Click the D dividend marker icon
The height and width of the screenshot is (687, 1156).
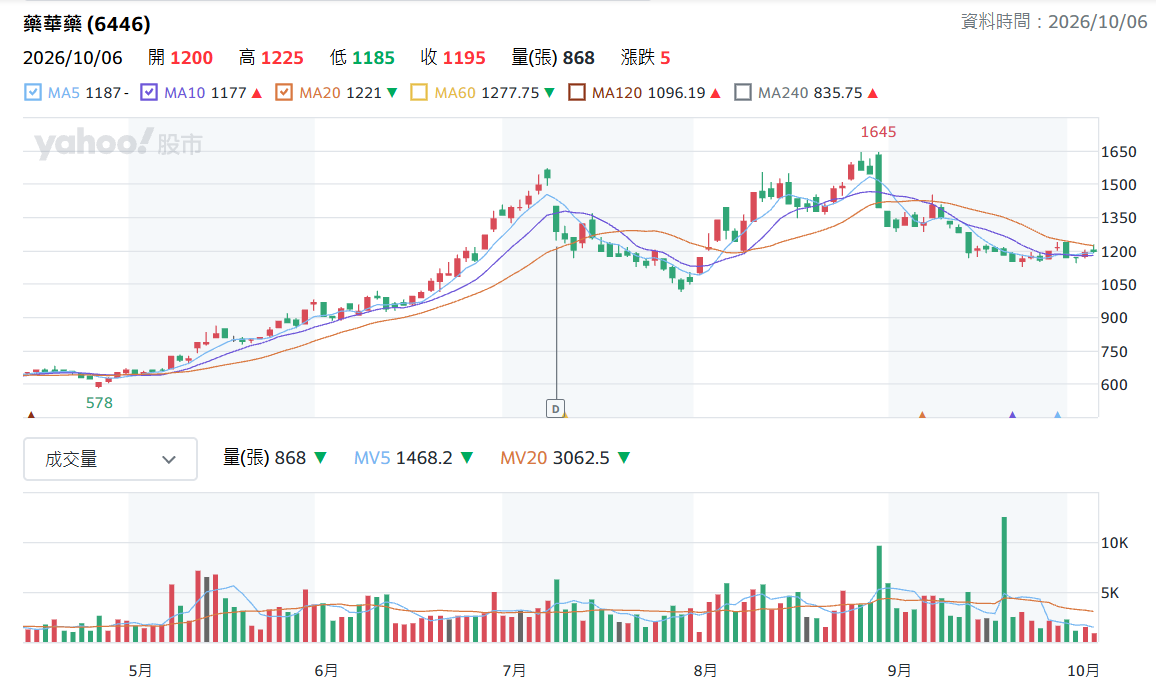[555, 408]
